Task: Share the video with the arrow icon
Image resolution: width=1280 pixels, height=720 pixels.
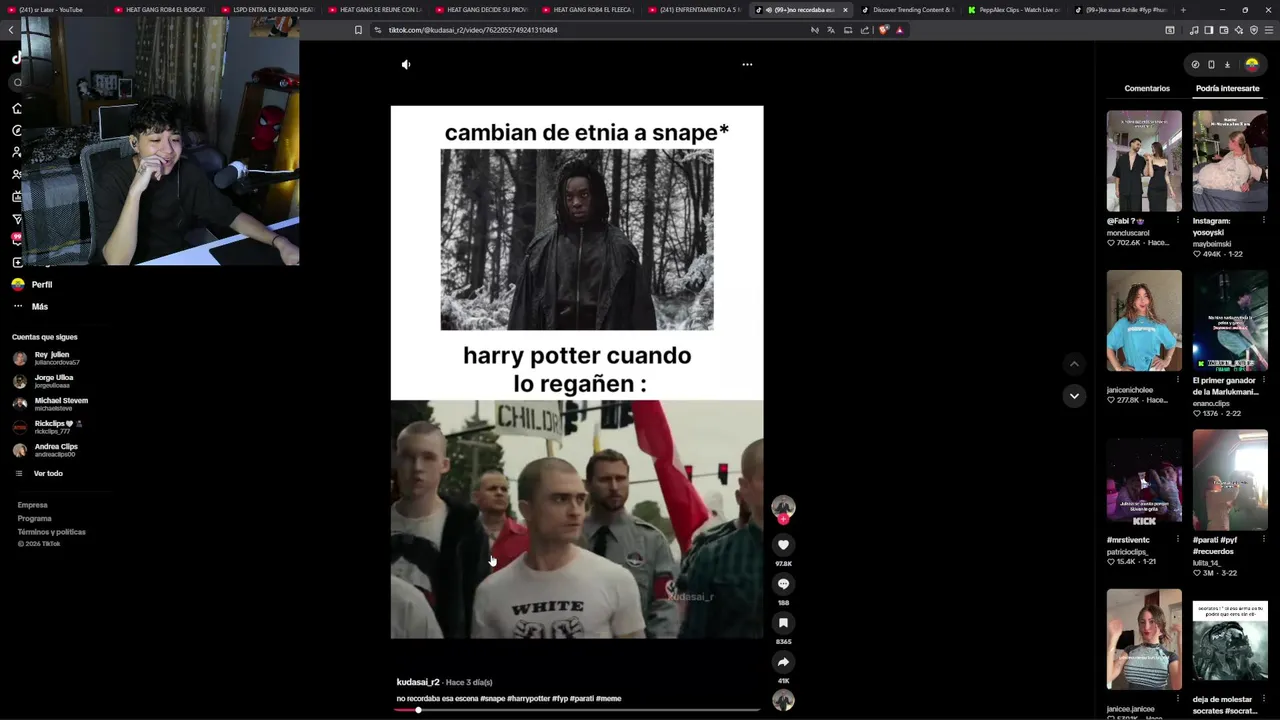Action: point(783,662)
